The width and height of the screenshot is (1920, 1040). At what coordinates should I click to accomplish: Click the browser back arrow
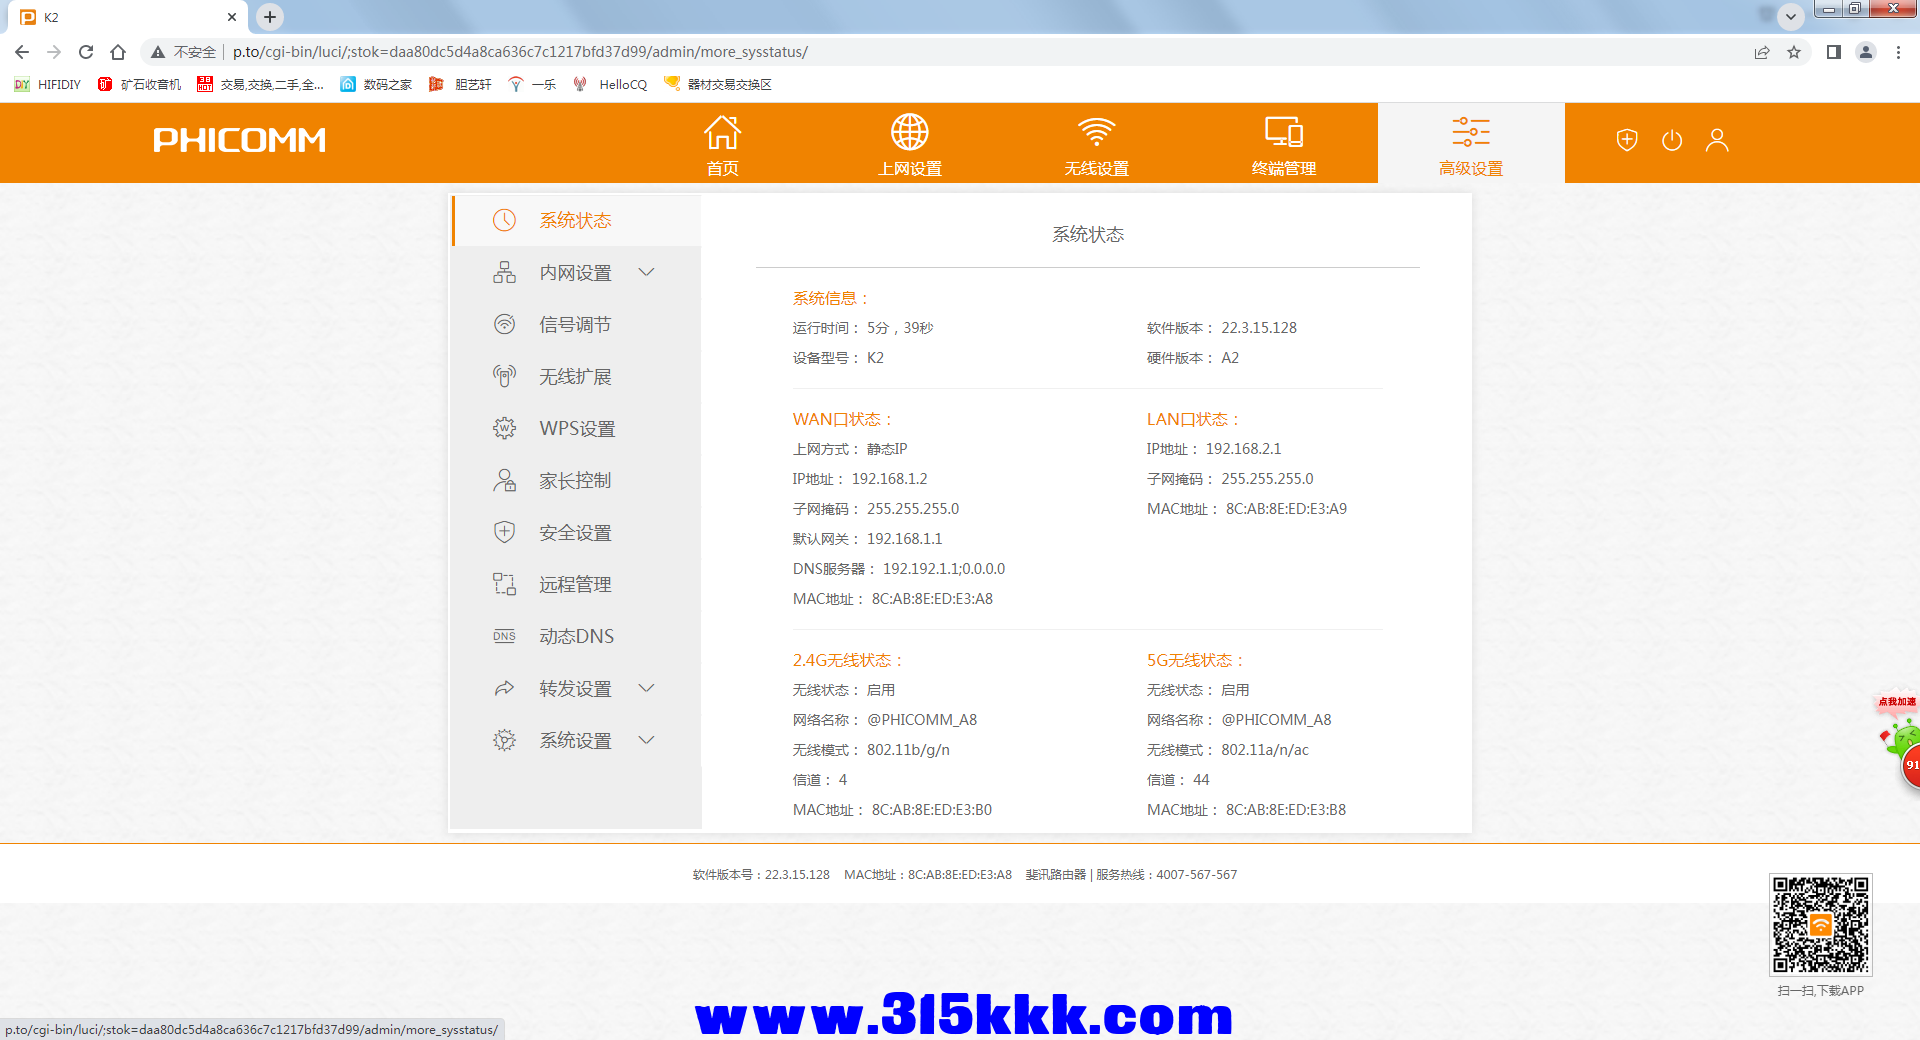(x=22, y=52)
